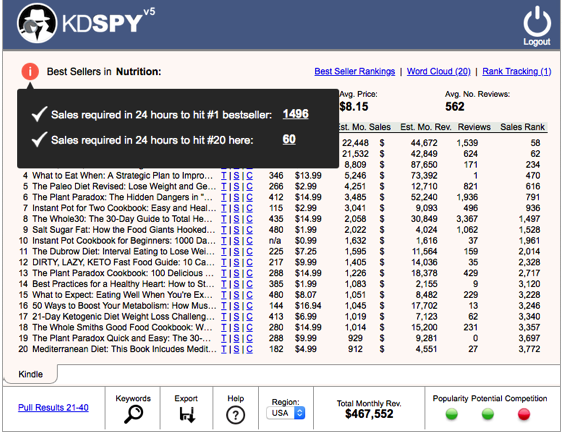The height and width of the screenshot is (434, 562).
Task: Click T link for Instant Pot Cookbook for Beginners
Action: (x=224, y=240)
